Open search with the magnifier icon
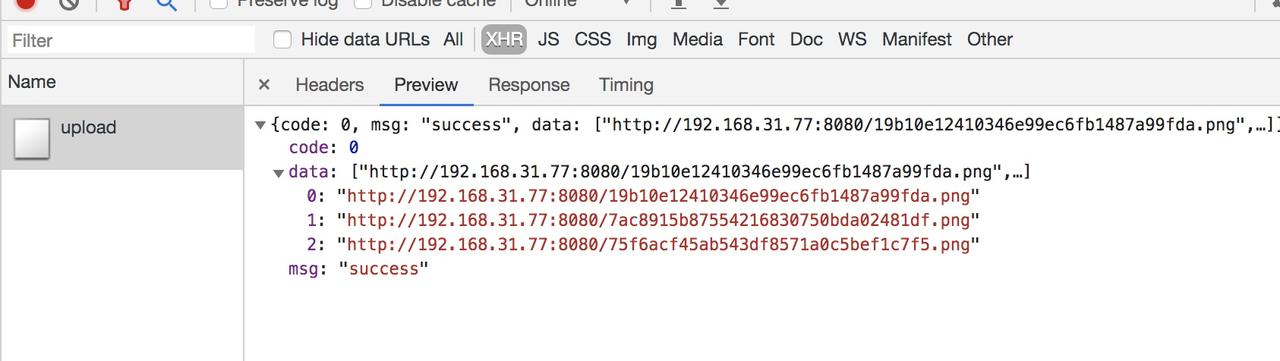Image resolution: width=1280 pixels, height=361 pixels. click(166, 4)
